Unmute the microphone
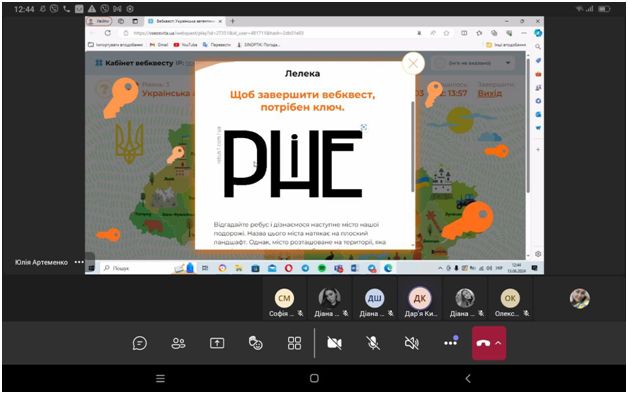The width and height of the screenshot is (628, 394). [373, 343]
